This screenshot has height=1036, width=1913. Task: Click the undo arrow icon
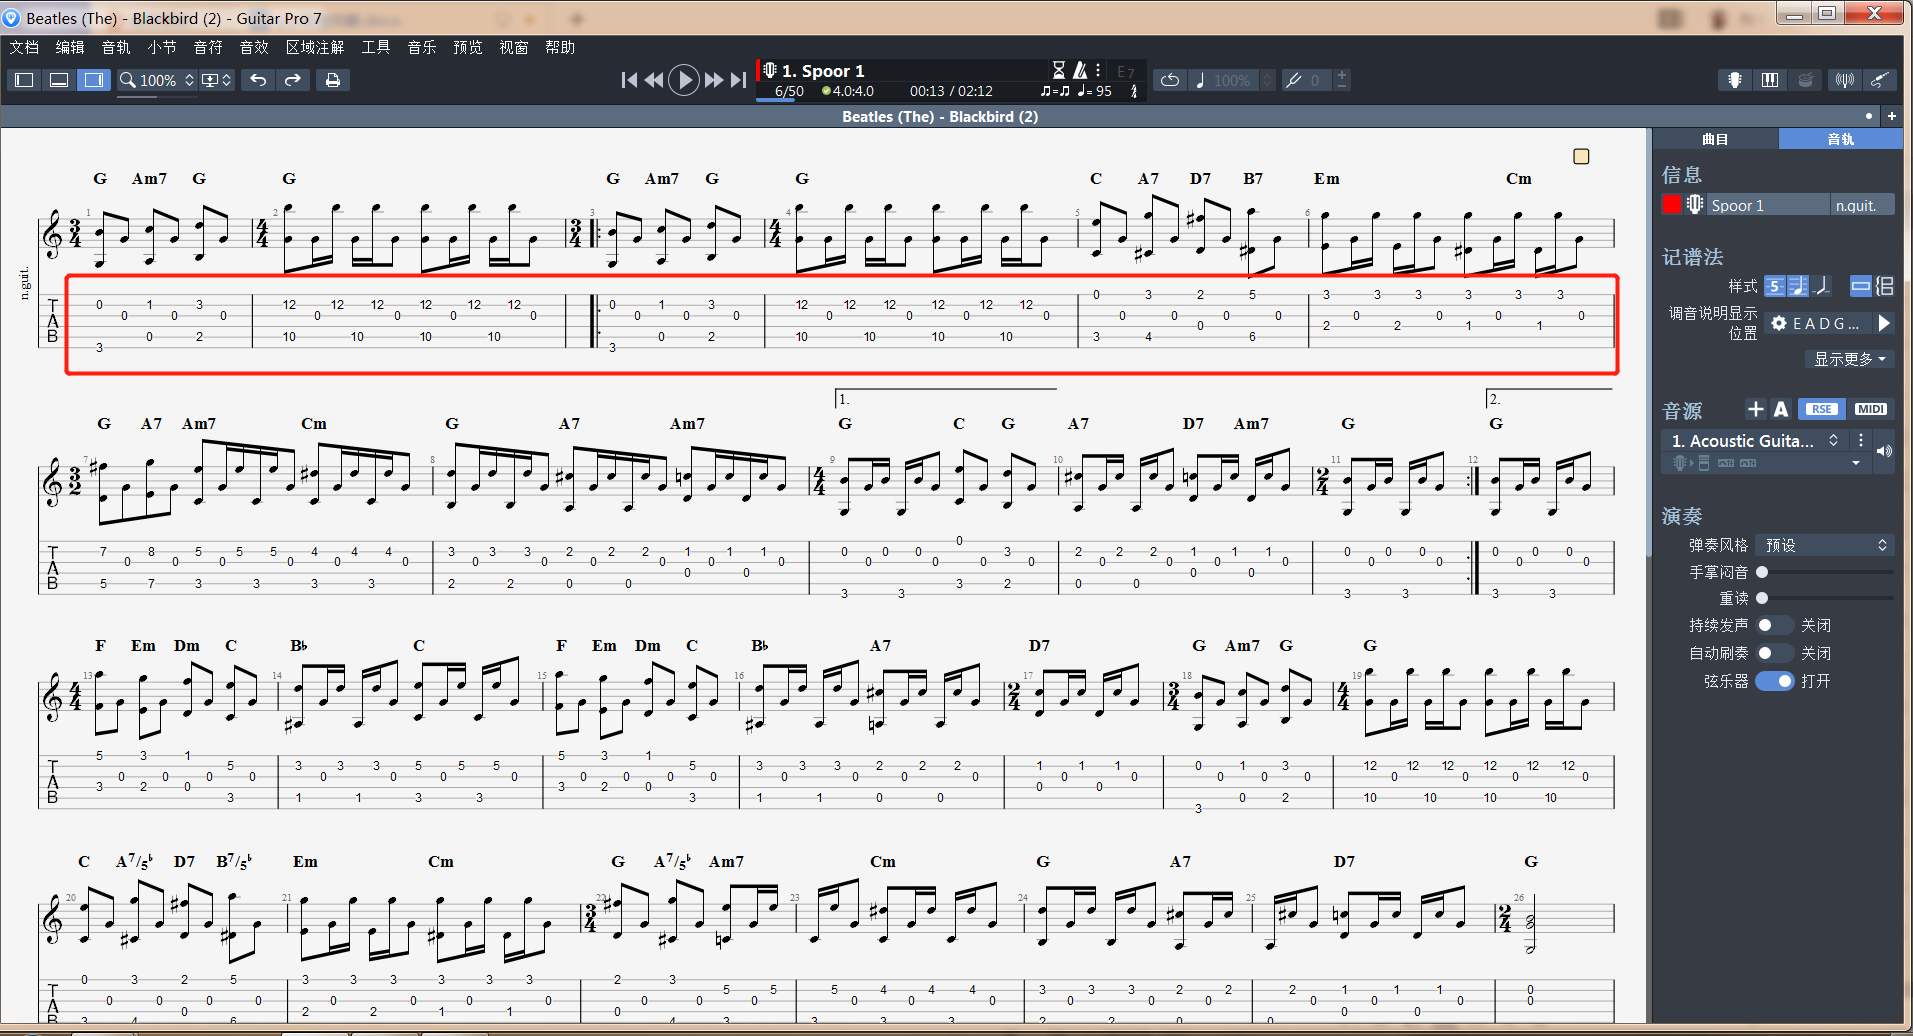pyautogui.click(x=258, y=80)
